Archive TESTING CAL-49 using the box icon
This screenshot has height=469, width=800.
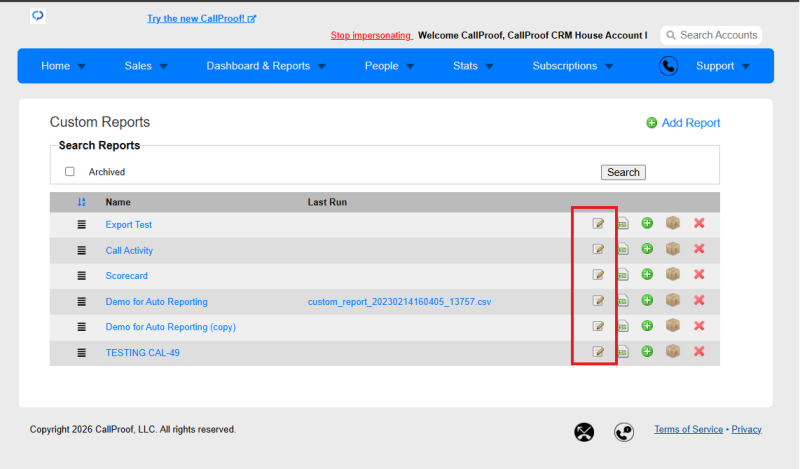(673, 351)
